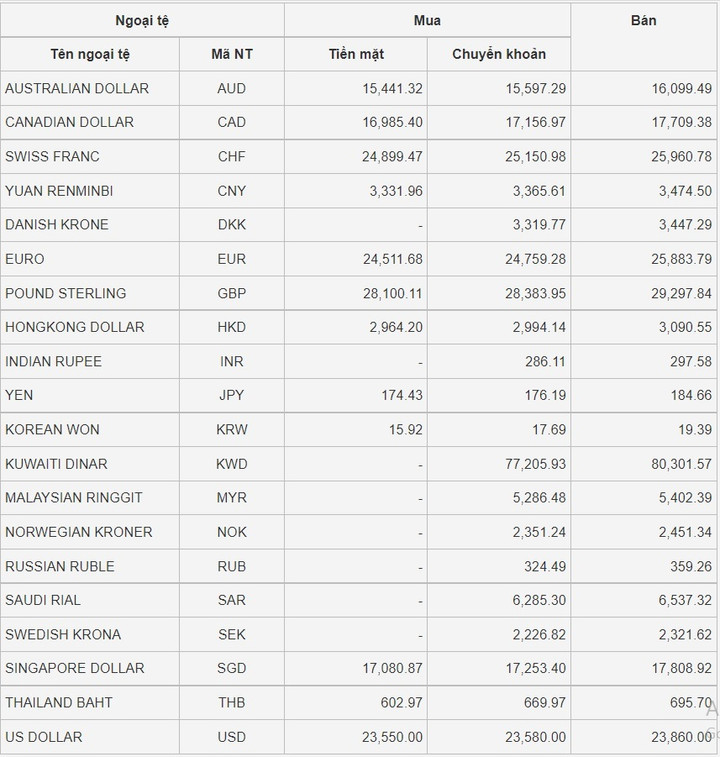
Task: Select the JPY currency code
Action: tap(231, 395)
